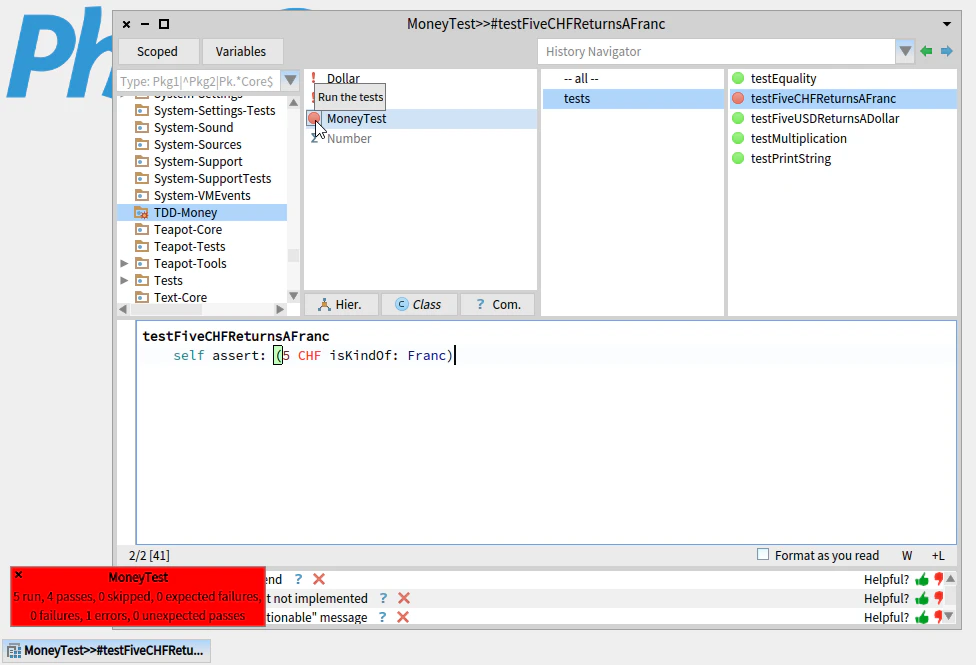Go forward with the blue history arrow
This screenshot has width=976, height=665.
(x=946, y=51)
